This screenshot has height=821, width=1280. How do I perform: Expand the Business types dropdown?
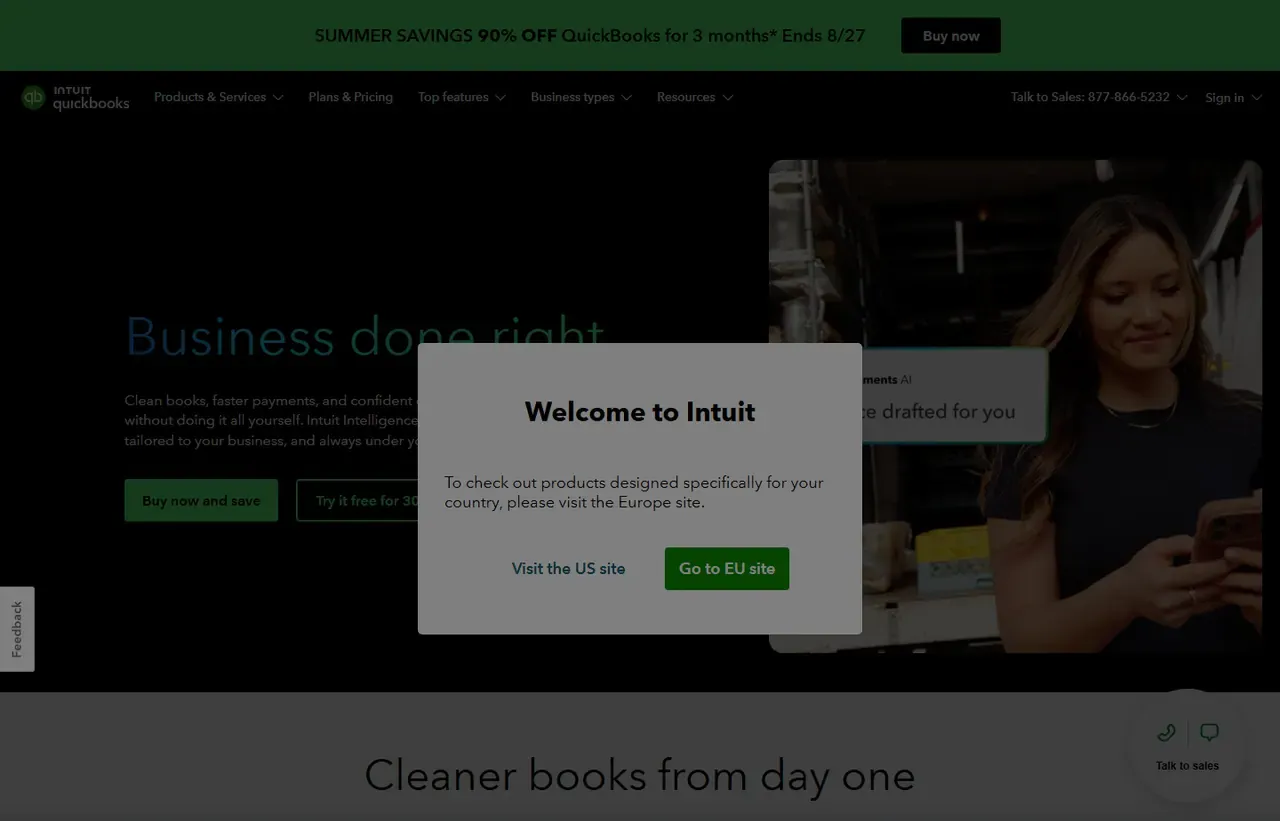click(x=581, y=97)
